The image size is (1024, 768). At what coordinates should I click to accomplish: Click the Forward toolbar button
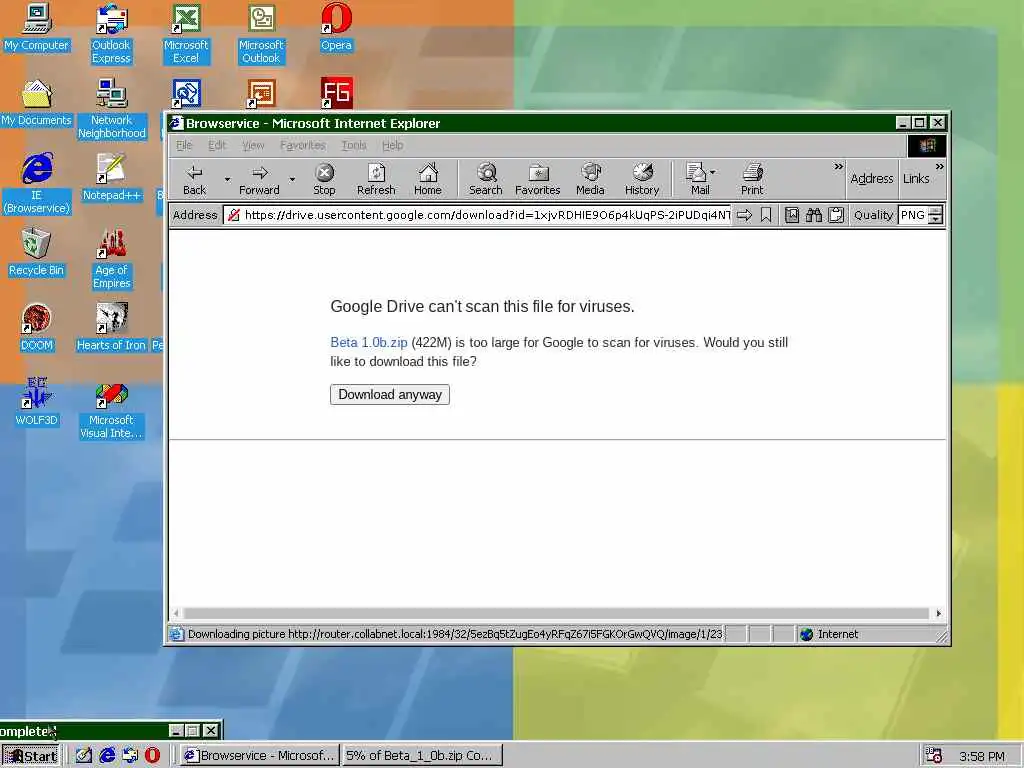[259, 179]
